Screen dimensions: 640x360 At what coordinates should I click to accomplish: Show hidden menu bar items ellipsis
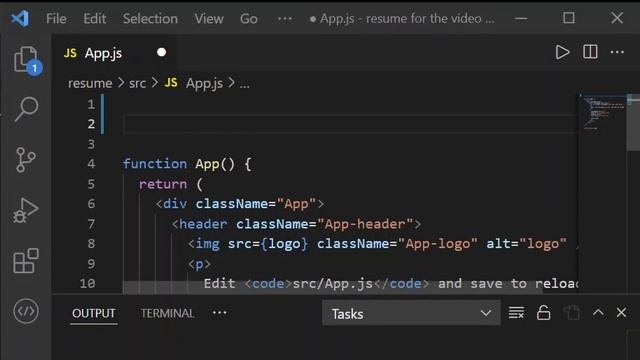click(284, 19)
